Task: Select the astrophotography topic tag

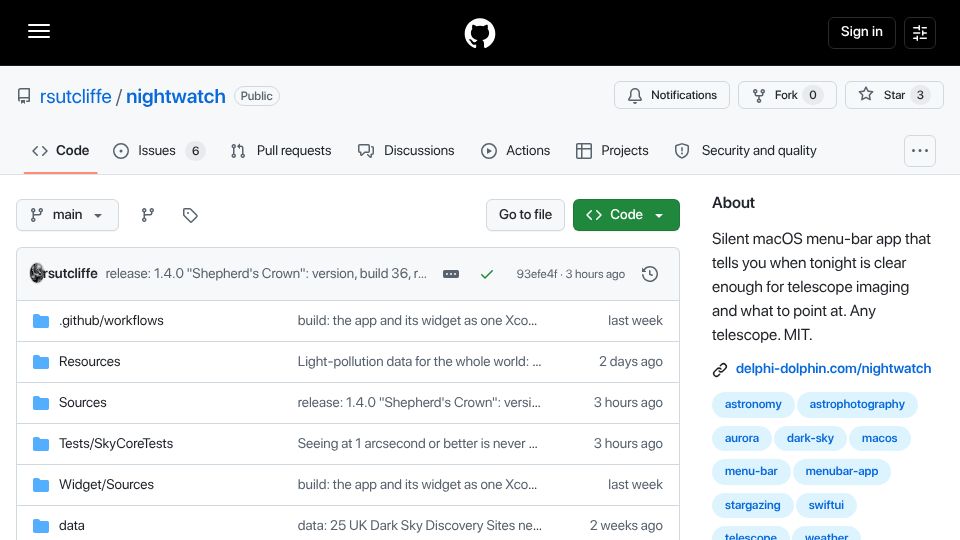Action: pyautogui.click(x=857, y=405)
